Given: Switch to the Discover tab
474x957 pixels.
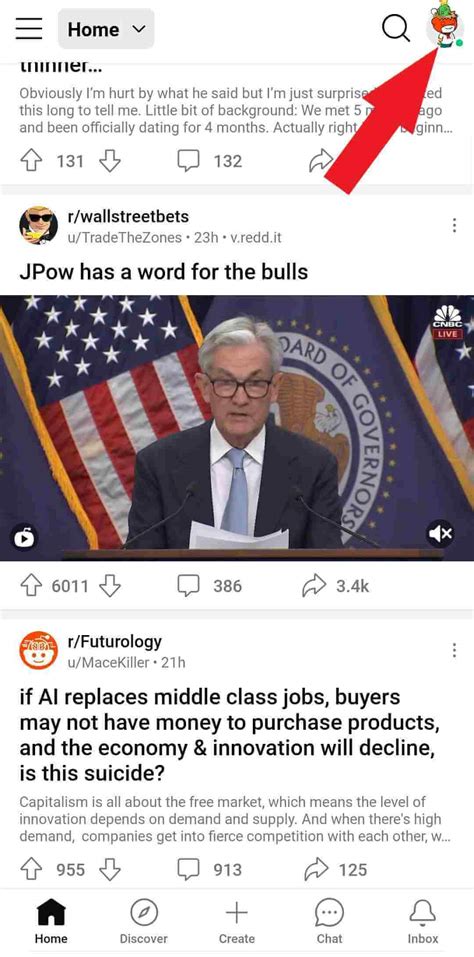Looking at the screenshot, I should (x=143, y=922).
